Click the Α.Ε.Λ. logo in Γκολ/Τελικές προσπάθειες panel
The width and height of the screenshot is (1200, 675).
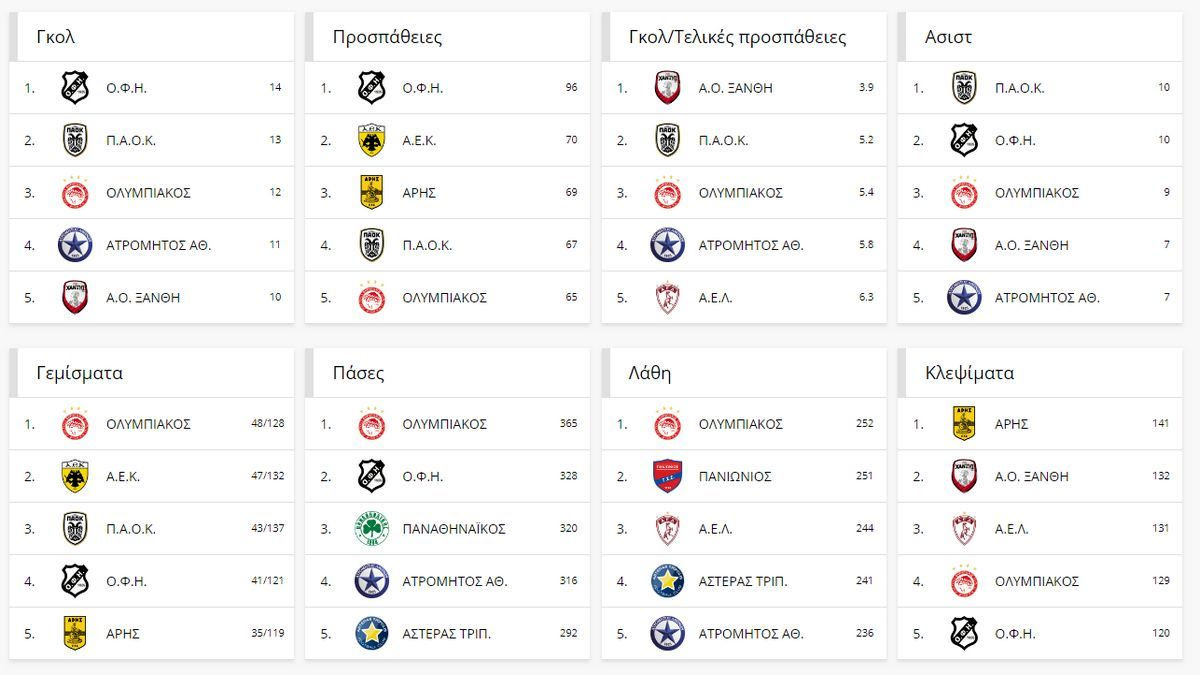point(667,297)
